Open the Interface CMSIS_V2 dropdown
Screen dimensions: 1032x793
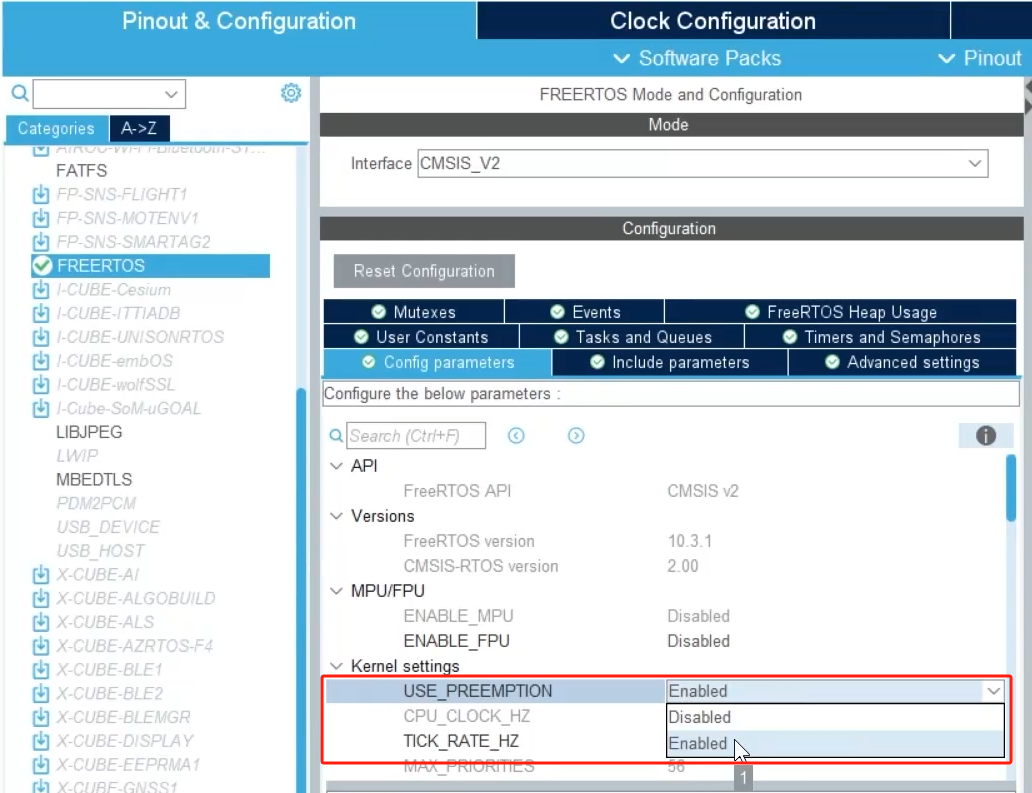point(702,163)
